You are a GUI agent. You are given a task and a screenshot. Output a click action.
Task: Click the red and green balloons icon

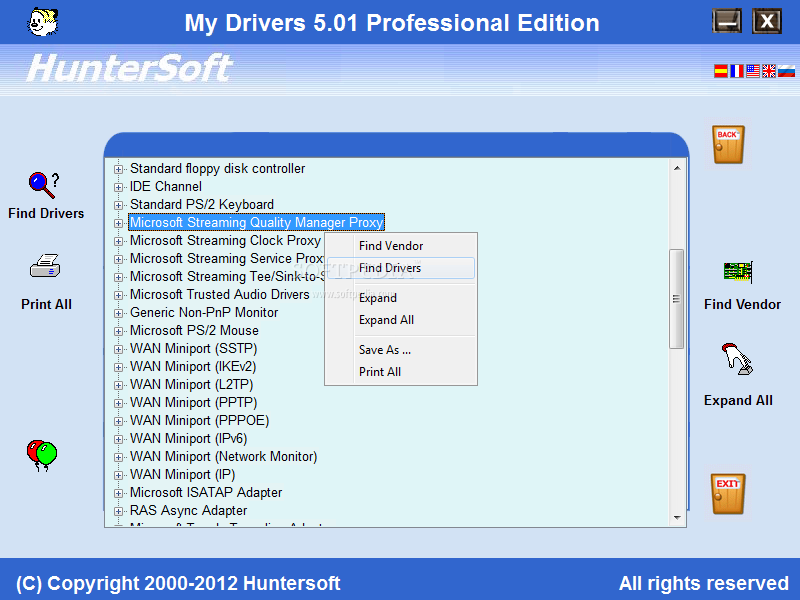[42, 456]
